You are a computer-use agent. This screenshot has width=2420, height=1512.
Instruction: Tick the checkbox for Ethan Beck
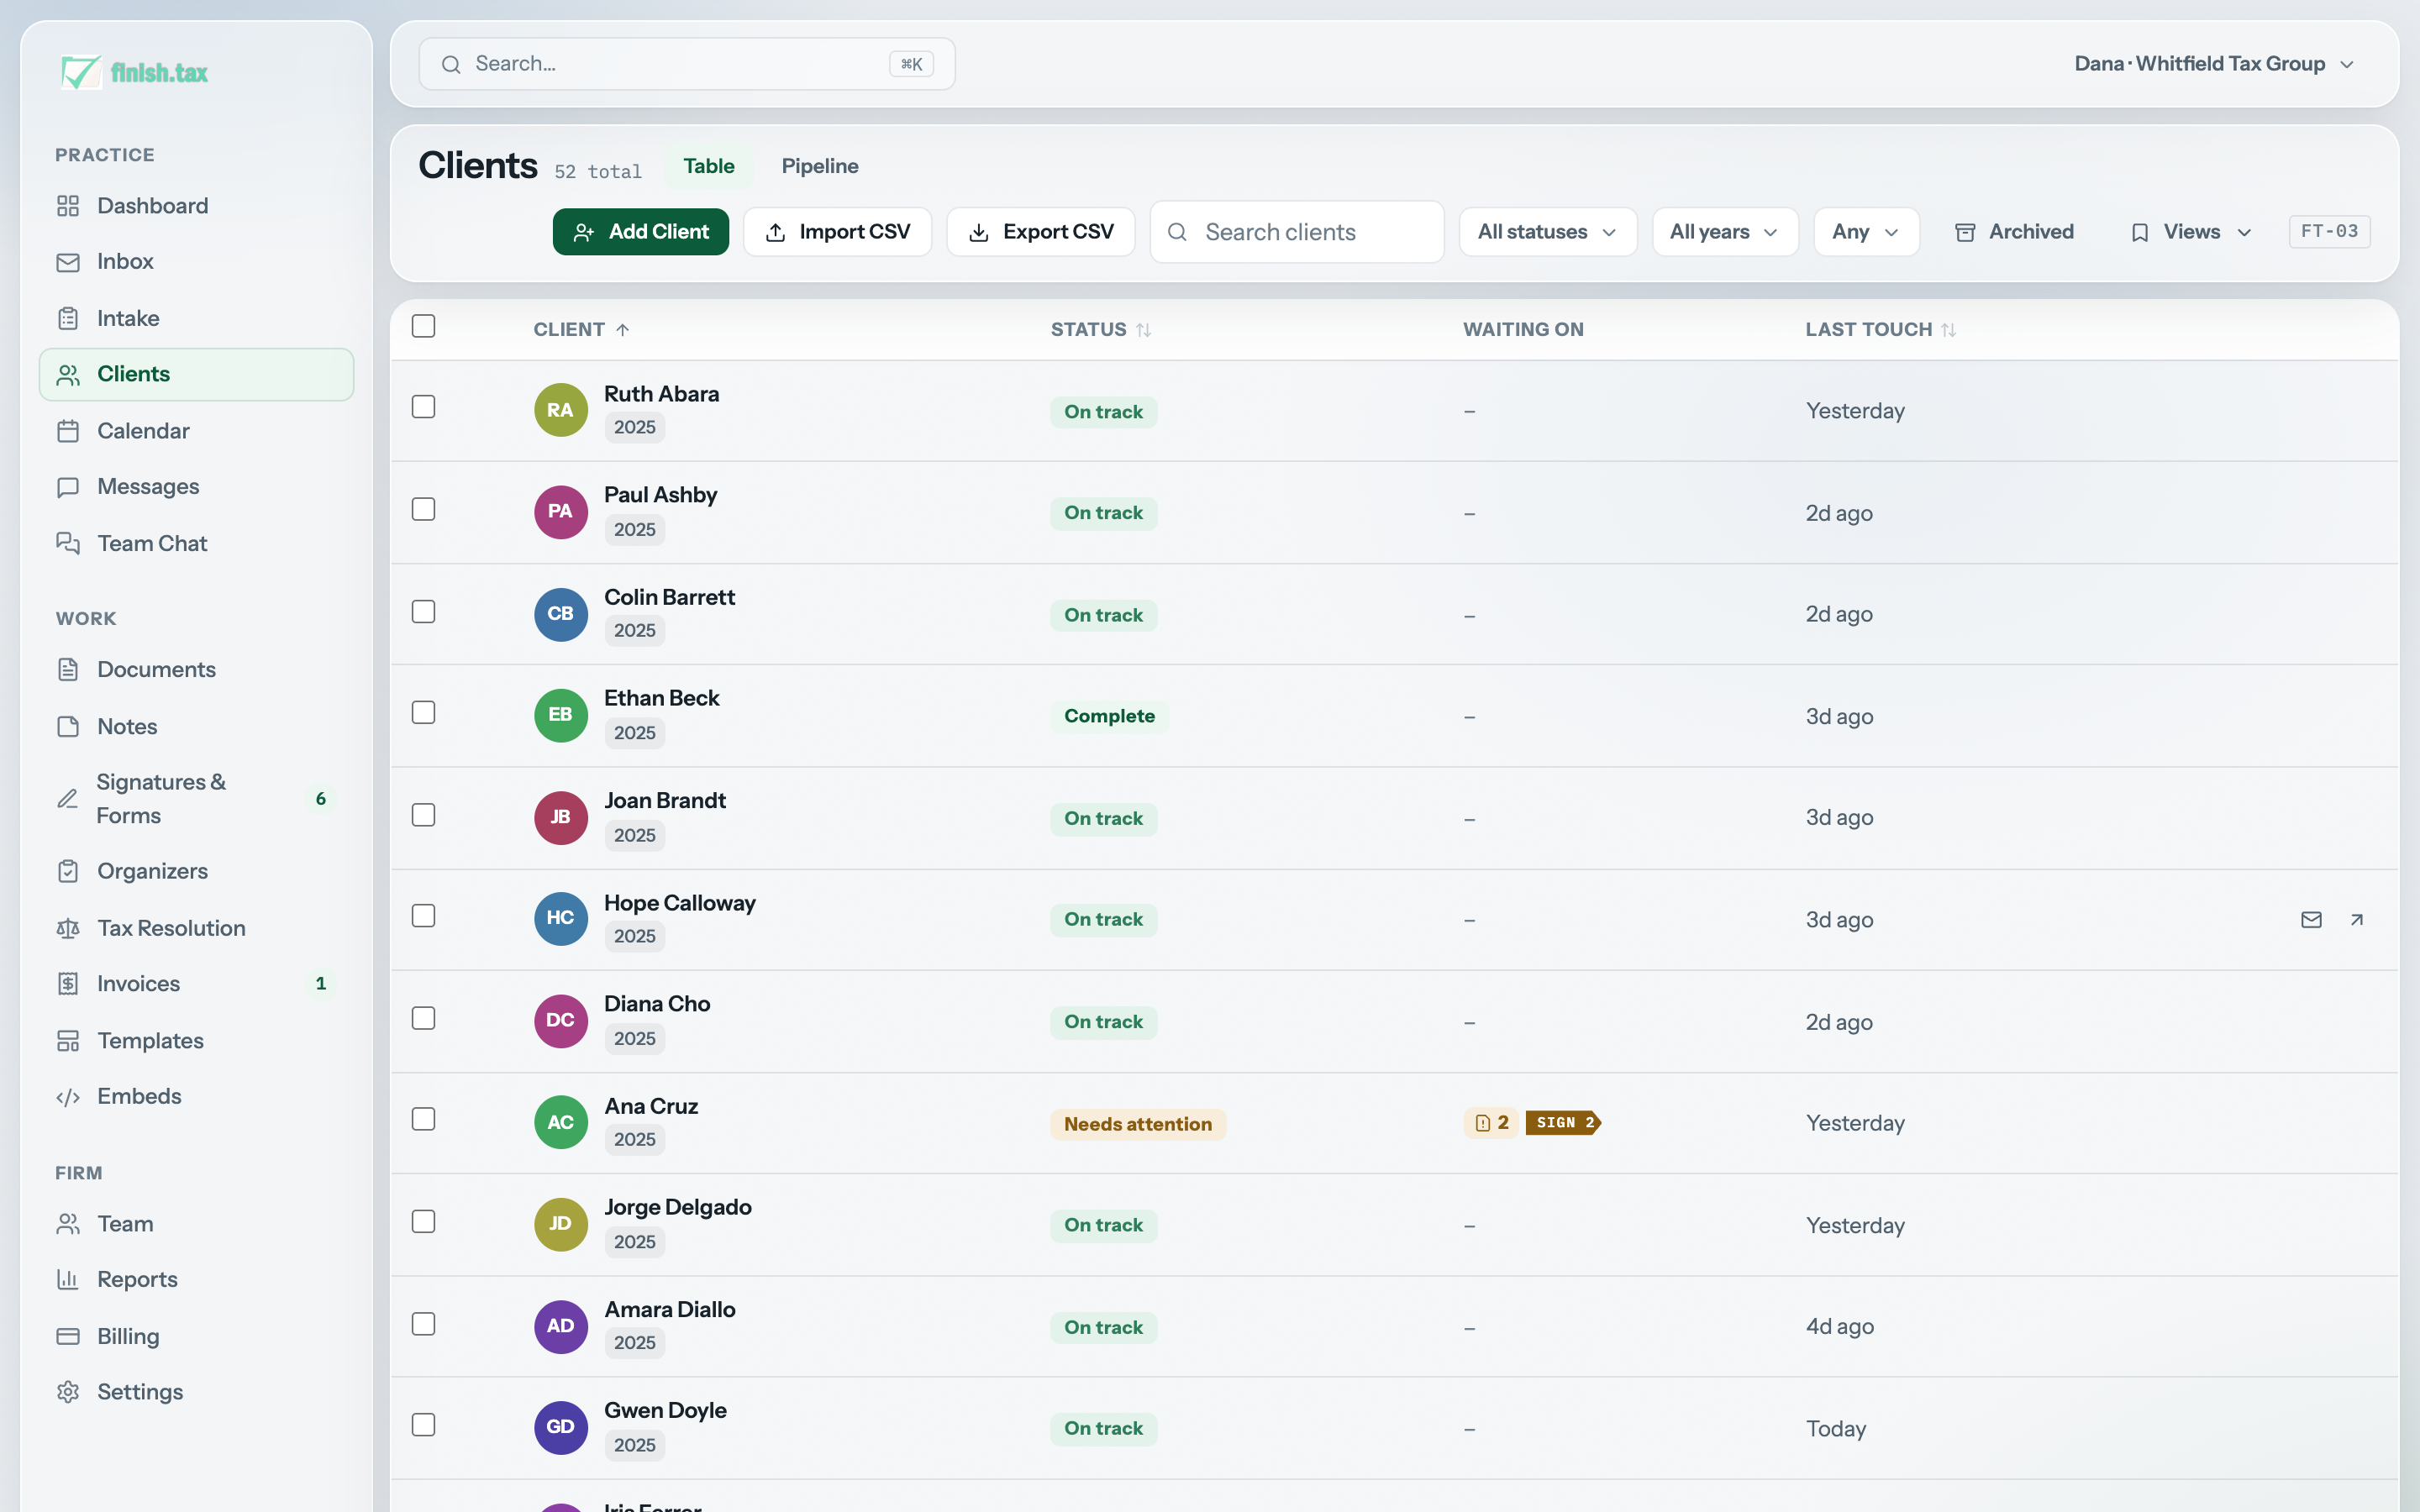(424, 712)
